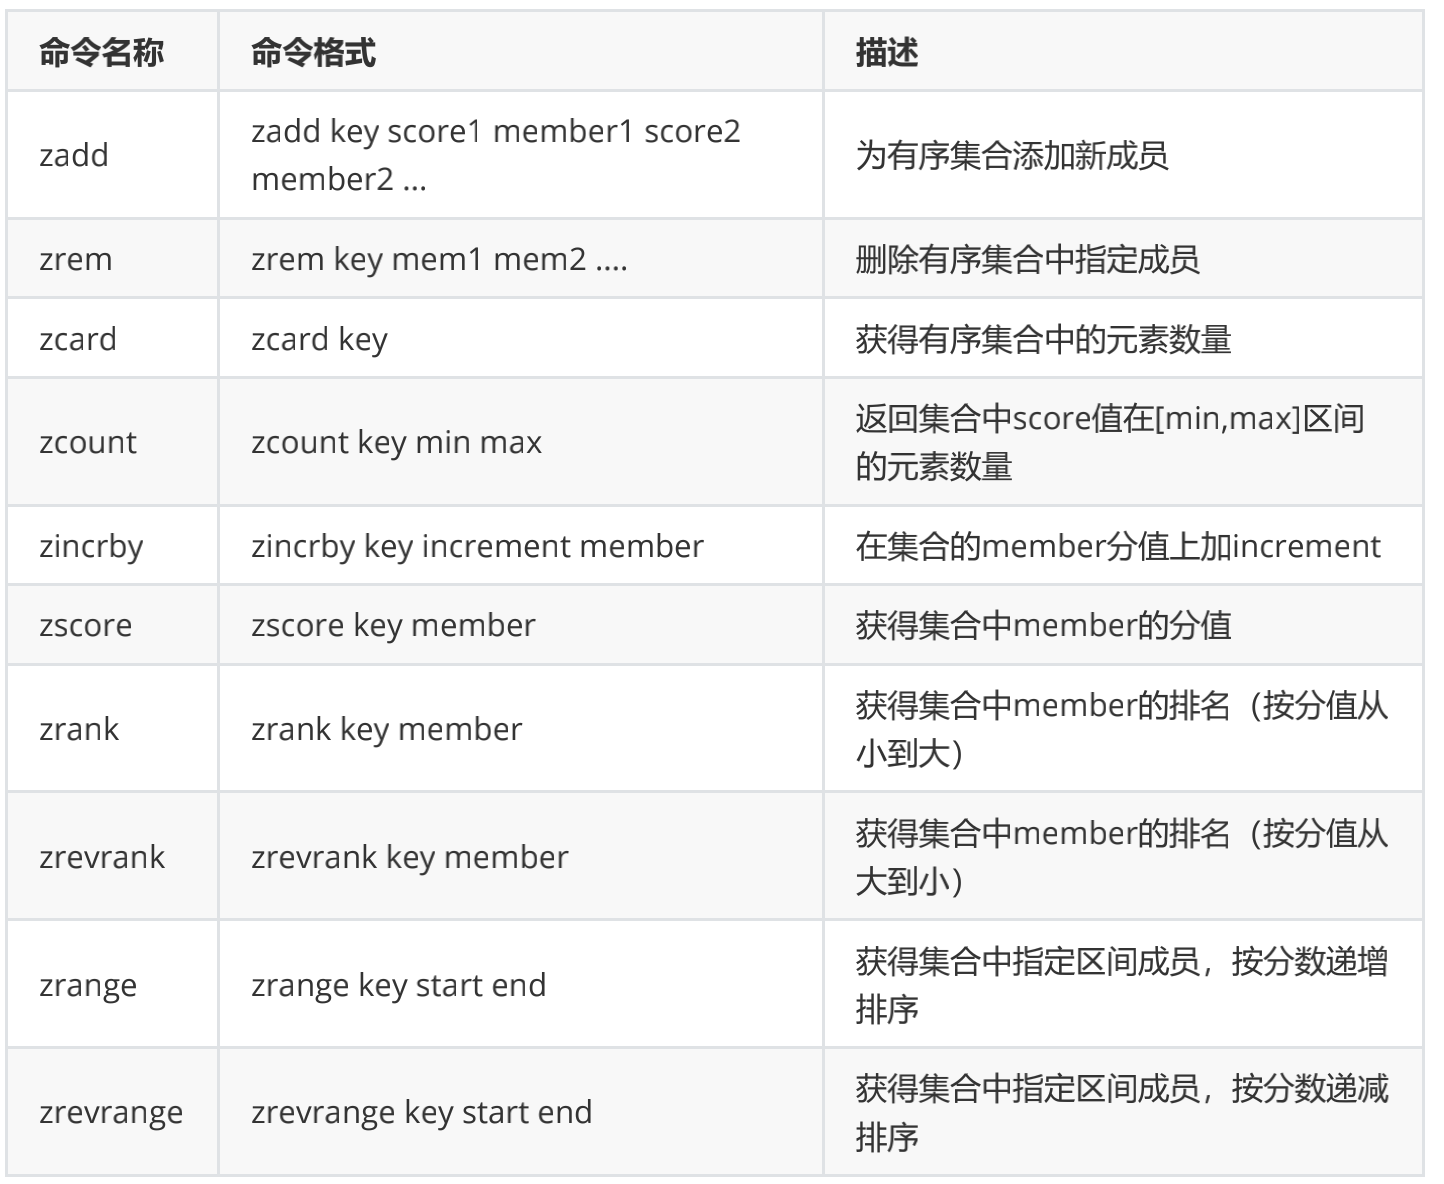Click the zrange key start end cell

(x=520, y=985)
